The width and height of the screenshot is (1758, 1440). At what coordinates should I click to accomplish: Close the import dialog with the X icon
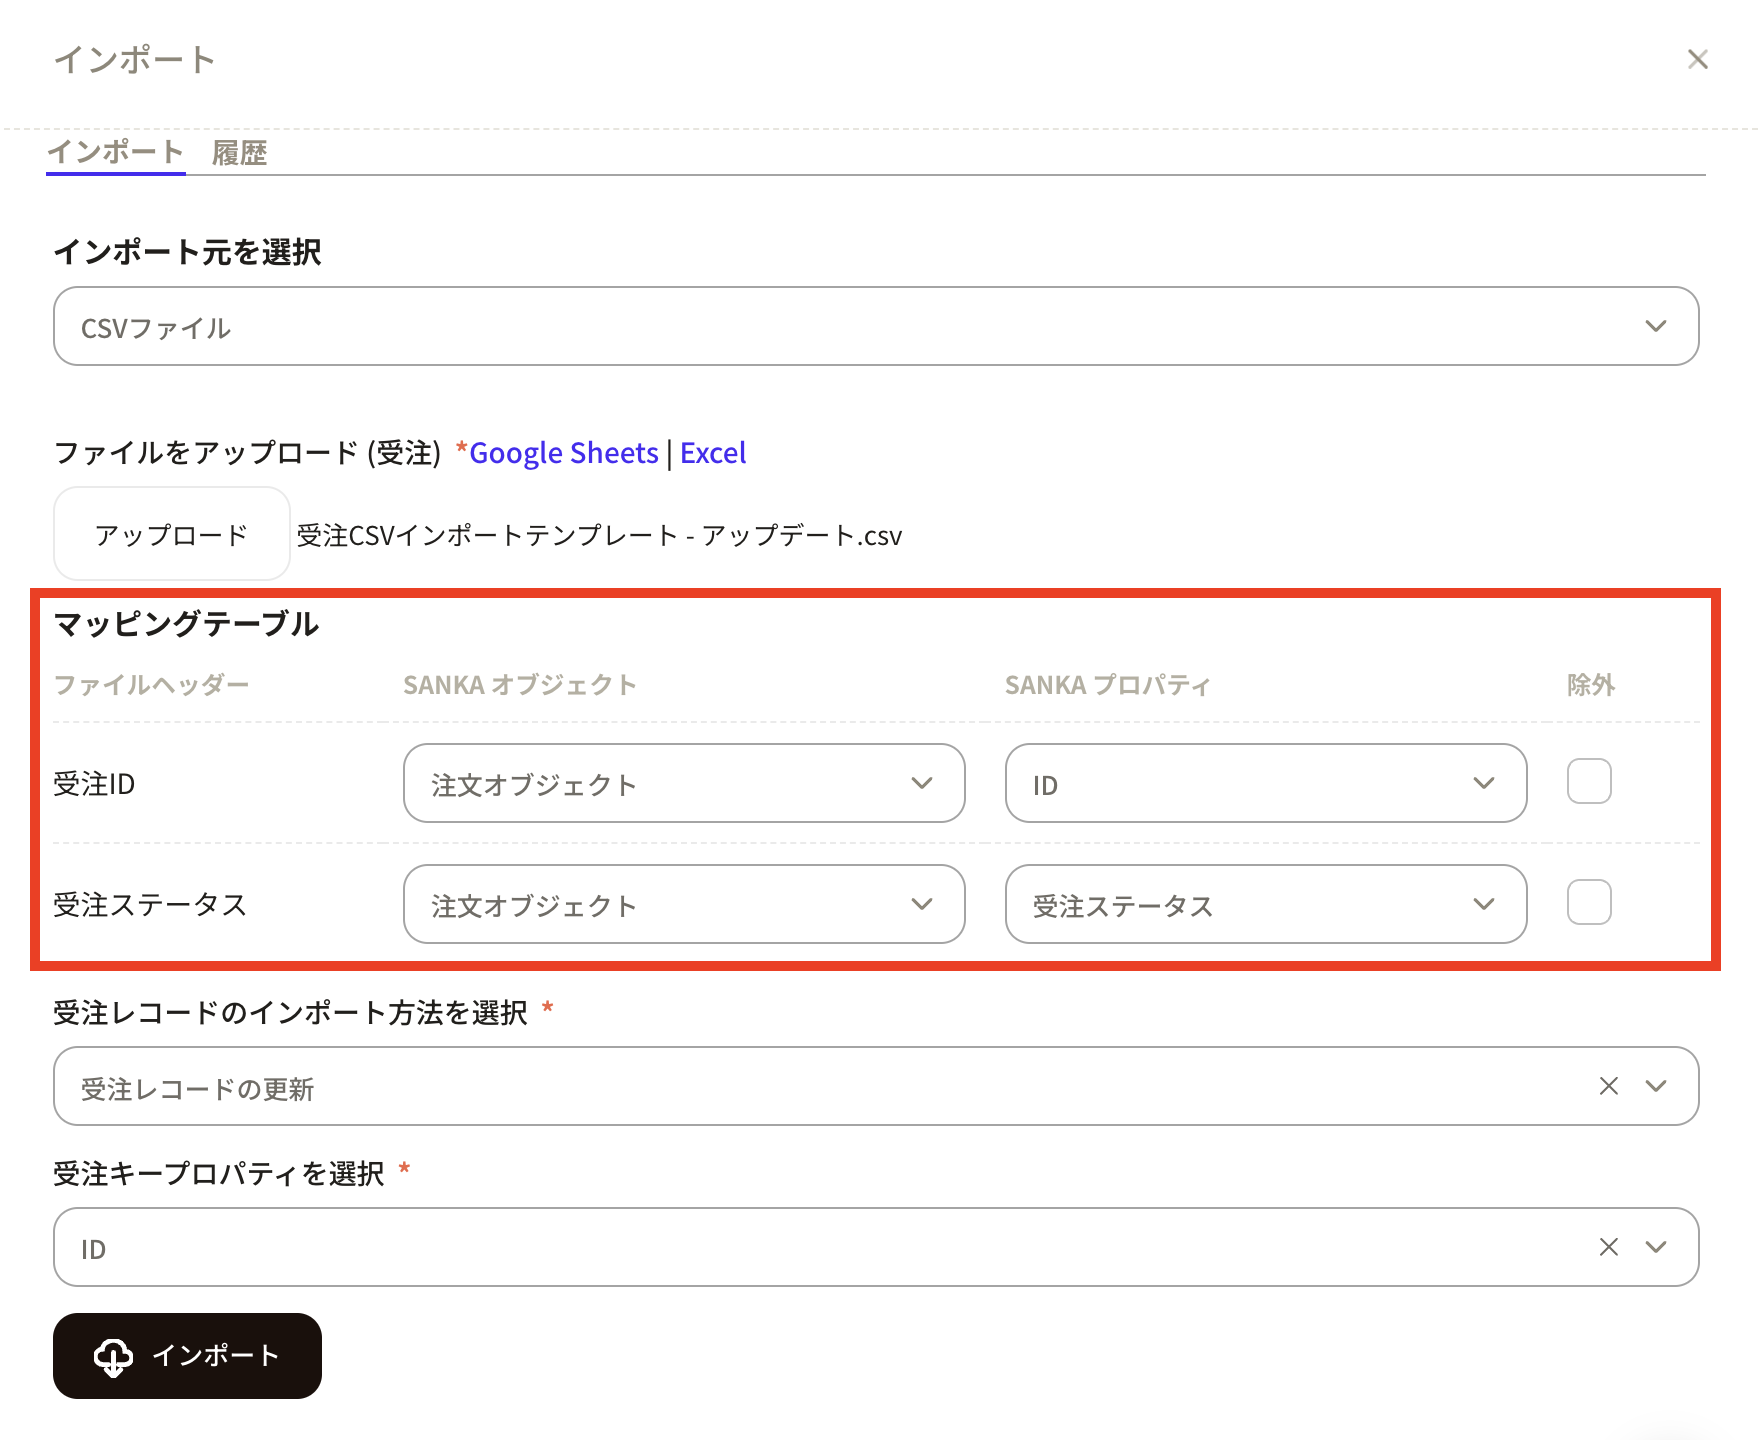point(1697,60)
